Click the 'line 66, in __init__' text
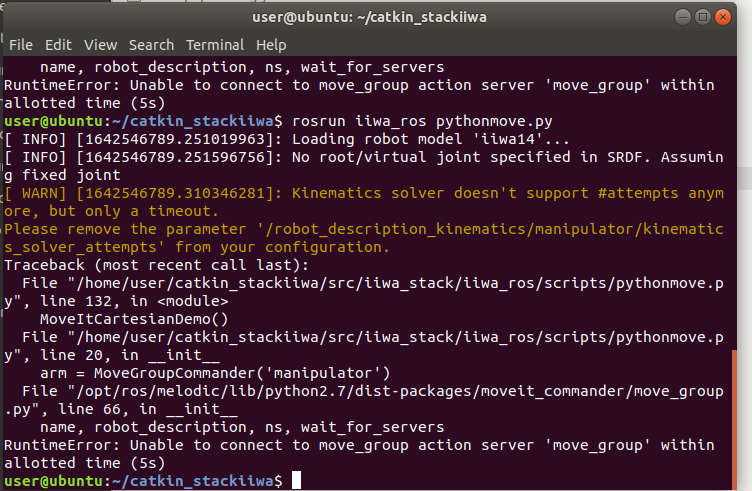752x491 pixels. click(148, 409)
